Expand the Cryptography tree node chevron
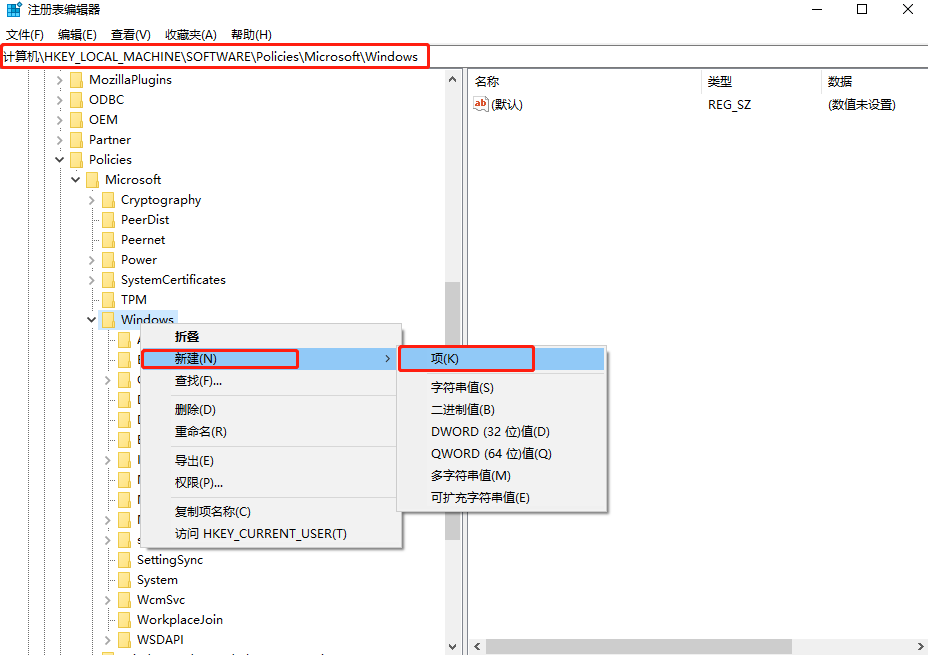The height and width of the screenshot is (655, 928). point(91,199)
